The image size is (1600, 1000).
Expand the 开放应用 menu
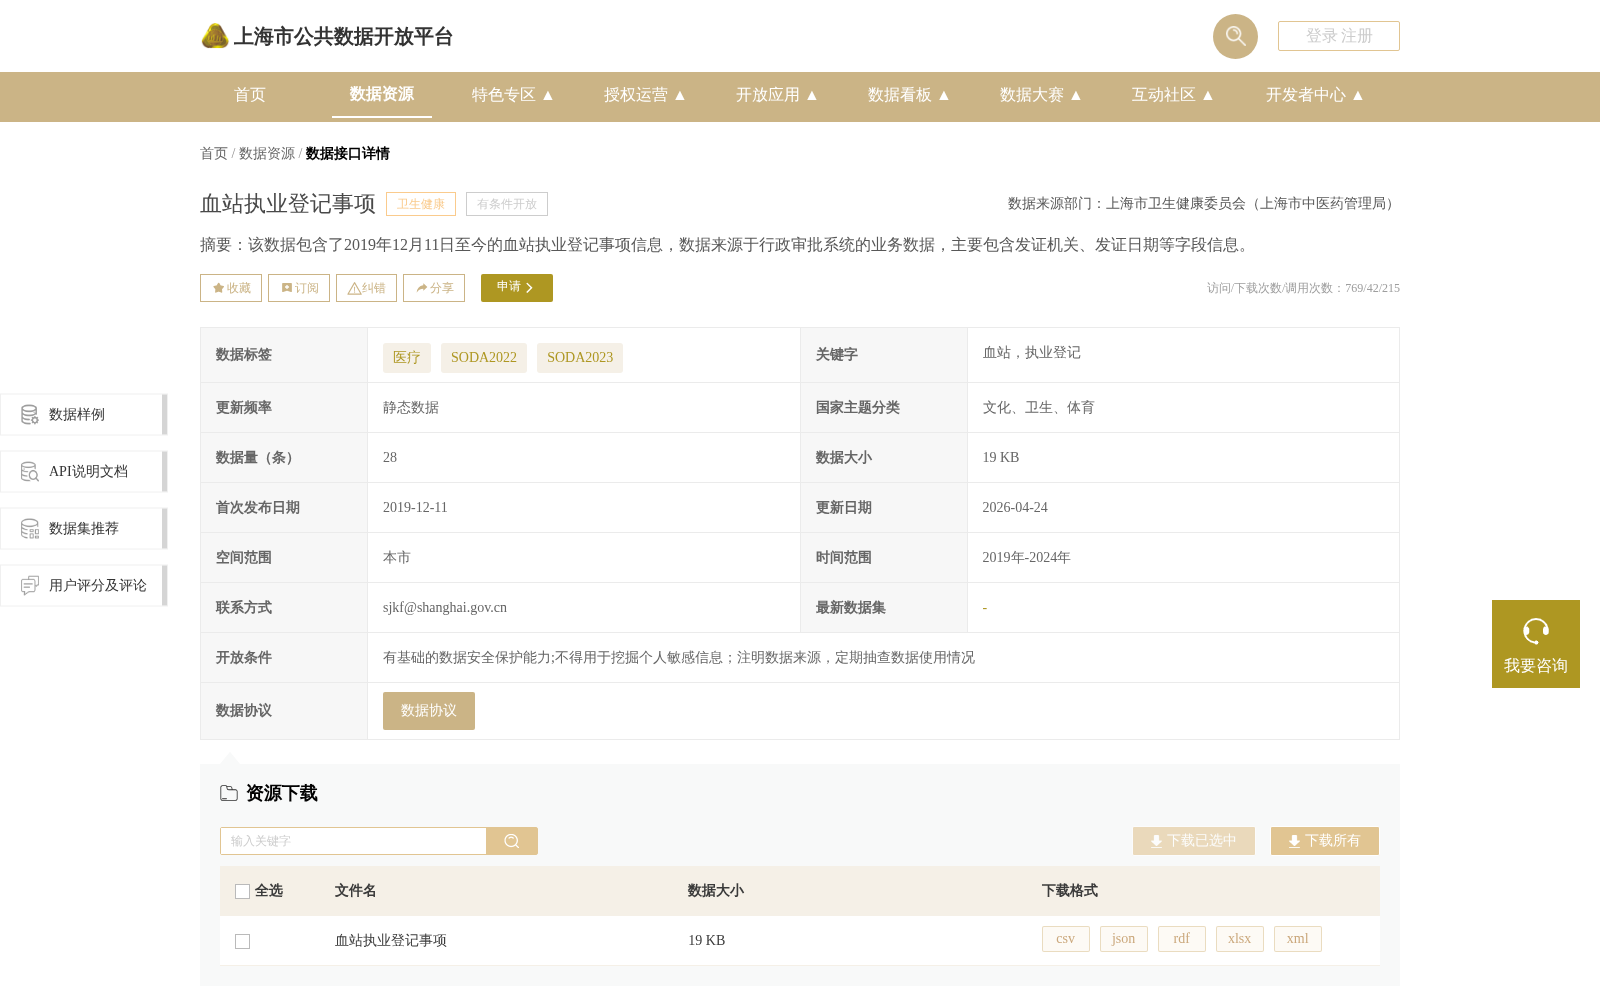(776, 95)
